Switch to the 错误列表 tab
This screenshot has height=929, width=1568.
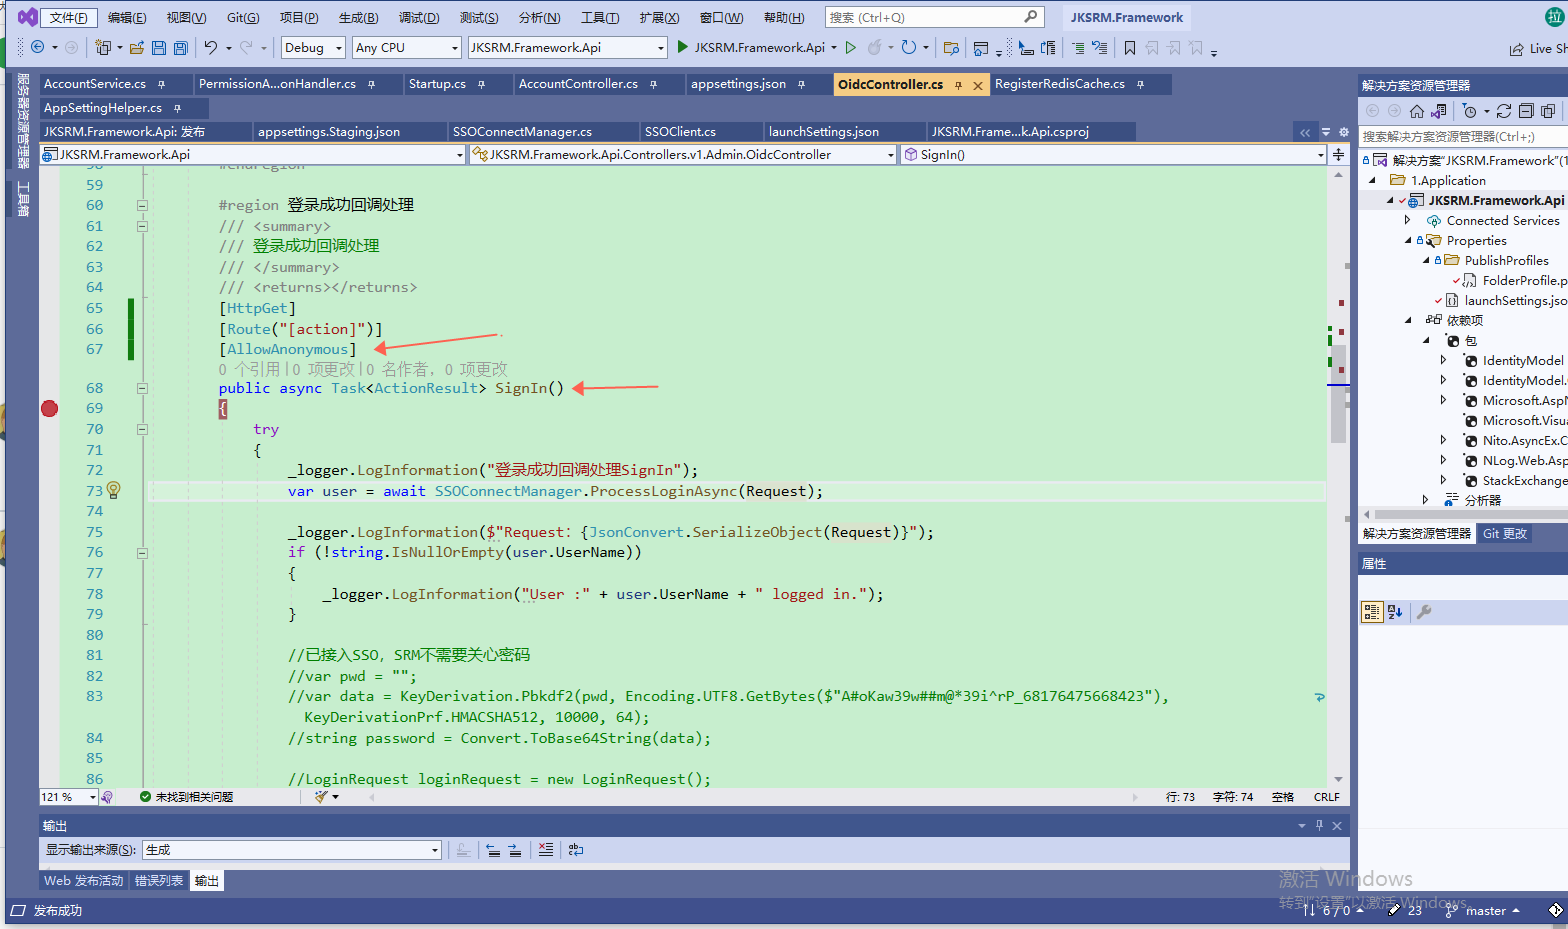159,881
